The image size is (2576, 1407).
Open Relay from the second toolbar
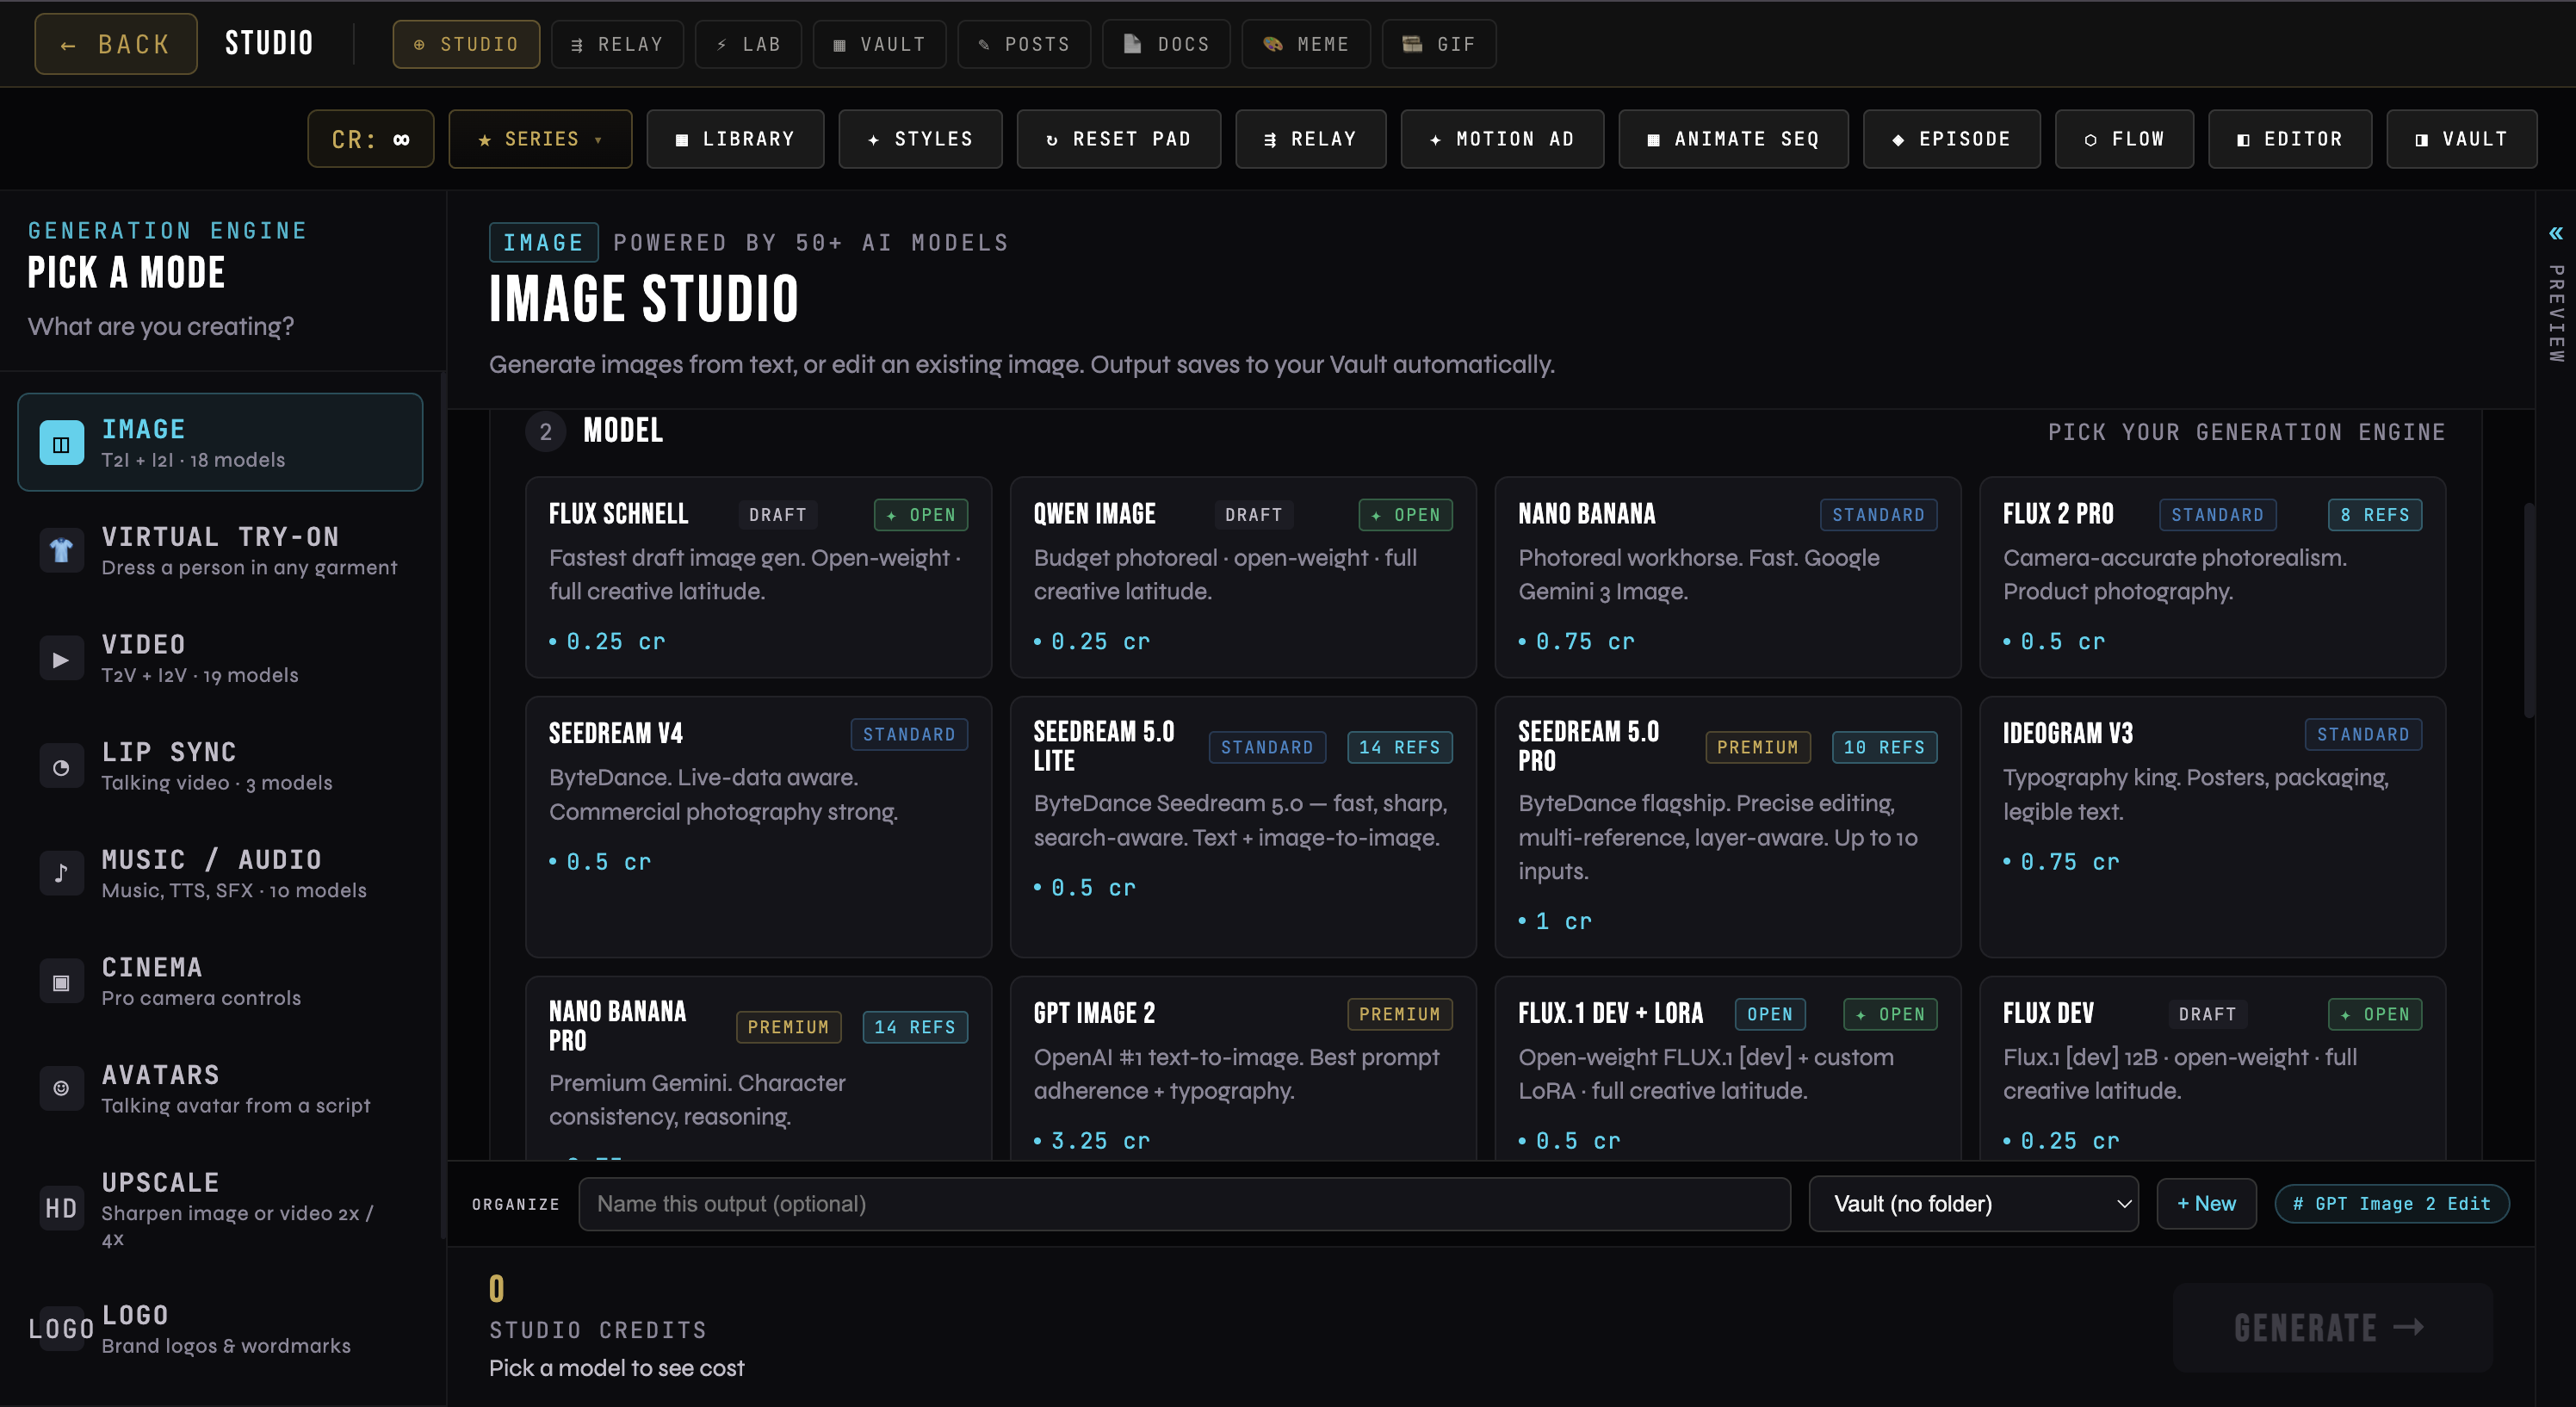coord(1310,139)
